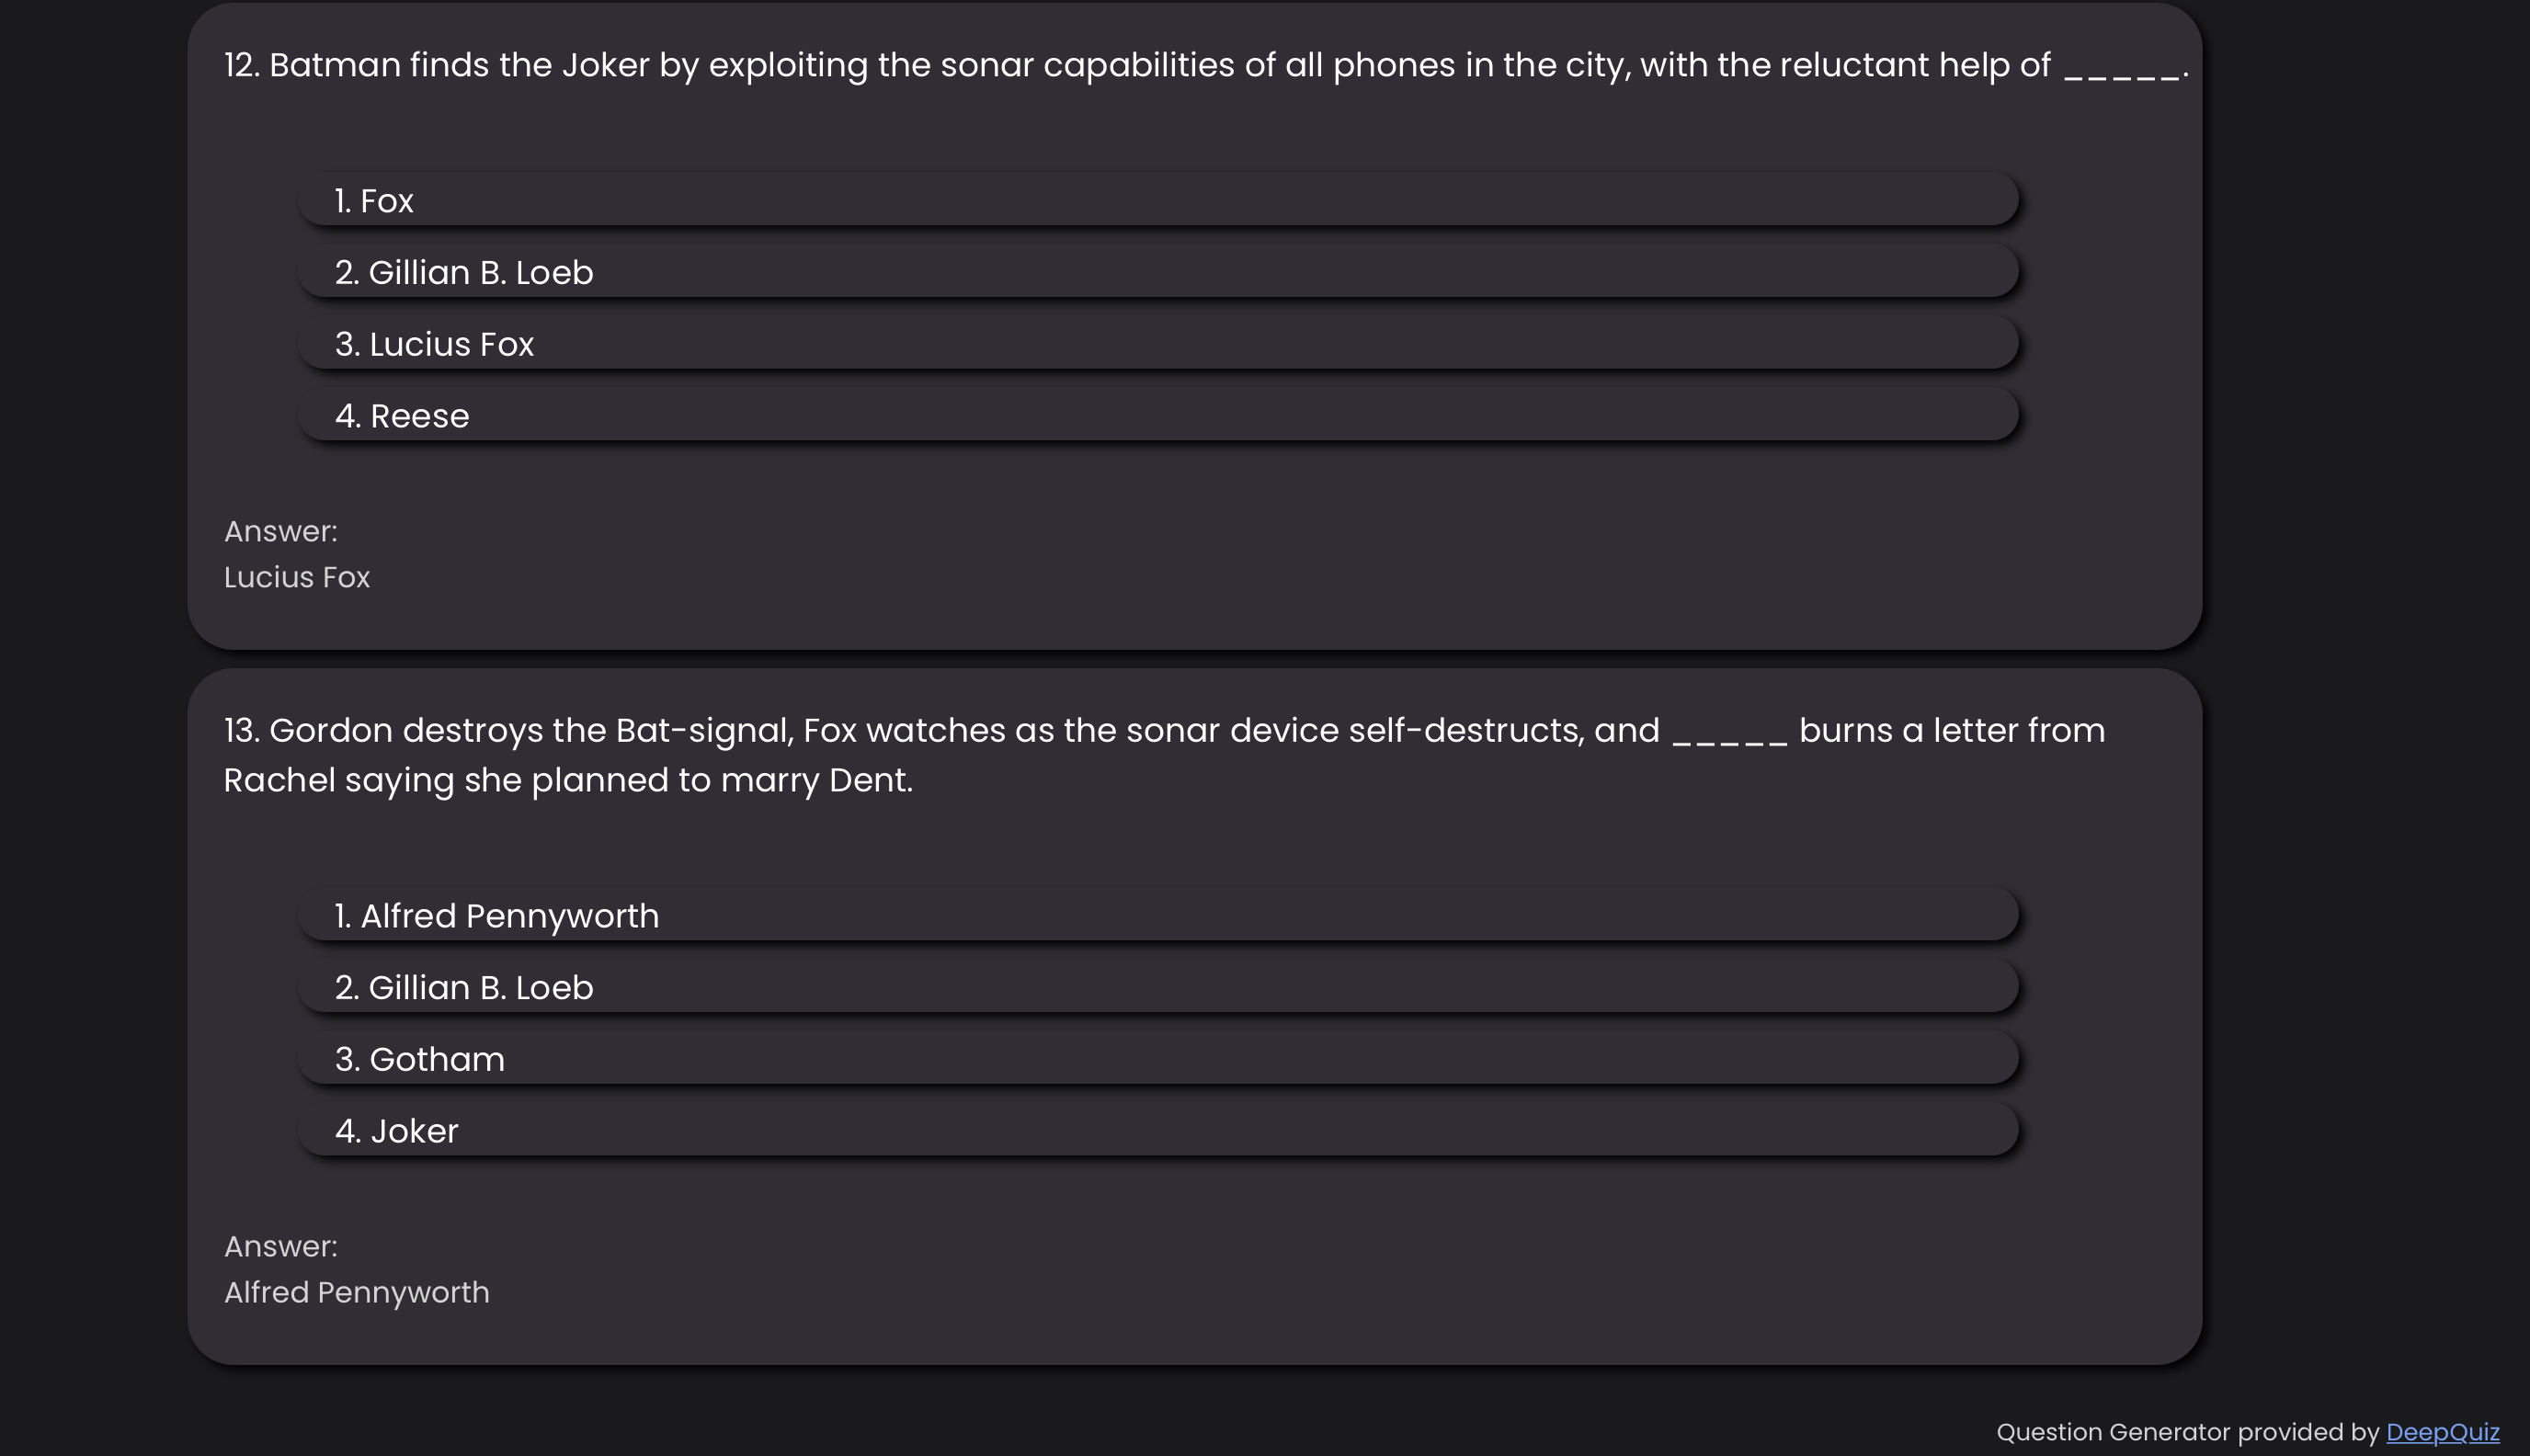
Task: Pick the Gotham answer option
Action: coord(1158,1059)
